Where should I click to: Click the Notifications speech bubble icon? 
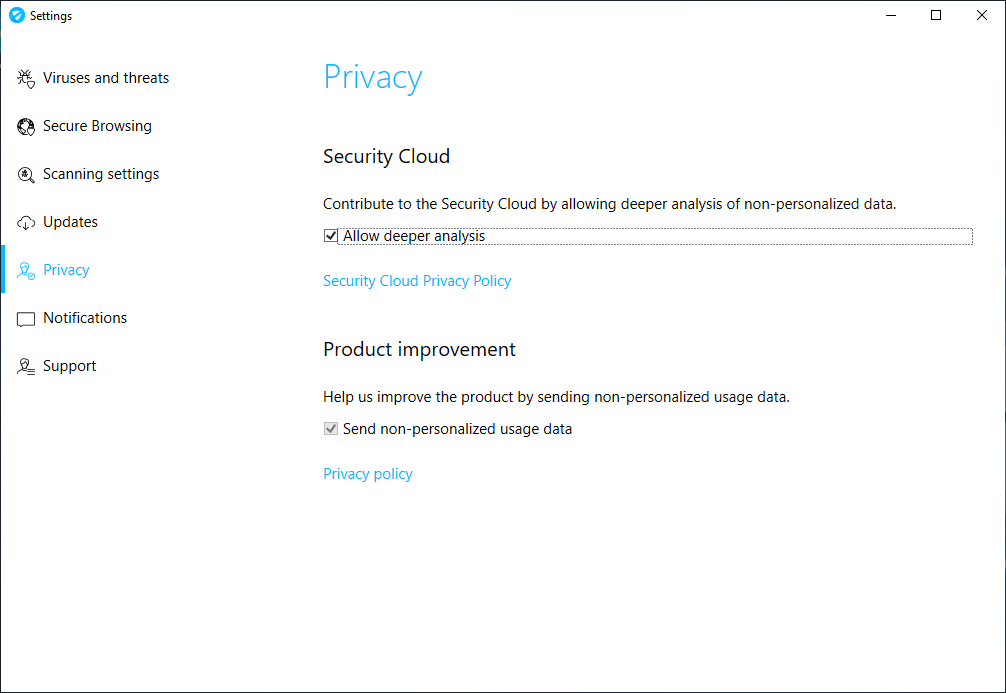(x=26, y=319)
